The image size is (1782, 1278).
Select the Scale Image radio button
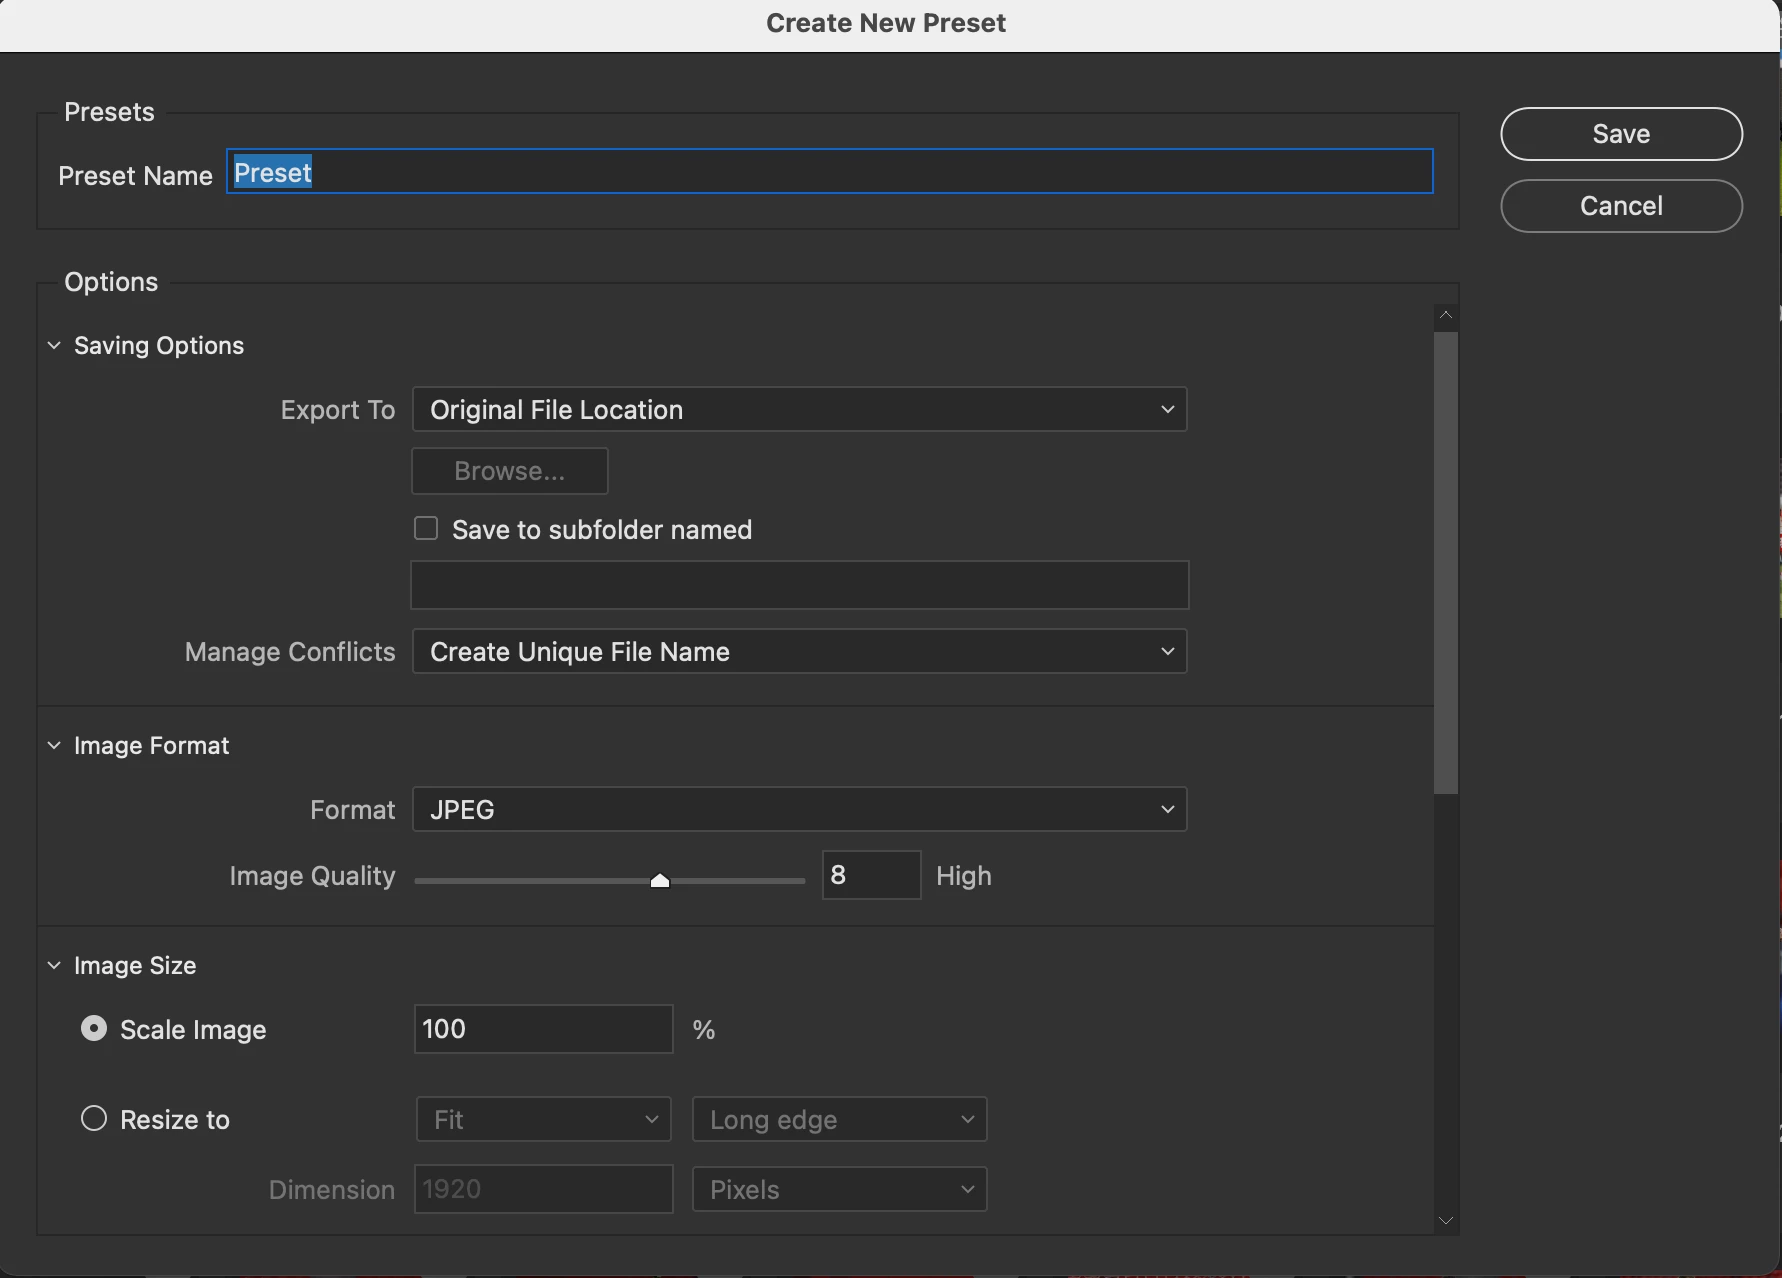94,1028
